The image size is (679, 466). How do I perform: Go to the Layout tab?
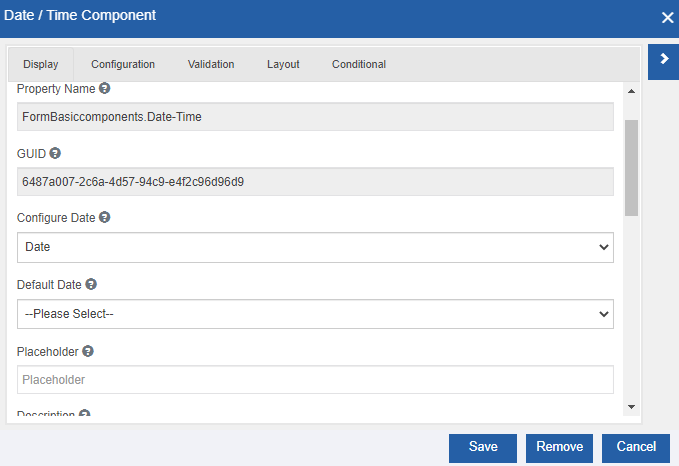[283, 65]
